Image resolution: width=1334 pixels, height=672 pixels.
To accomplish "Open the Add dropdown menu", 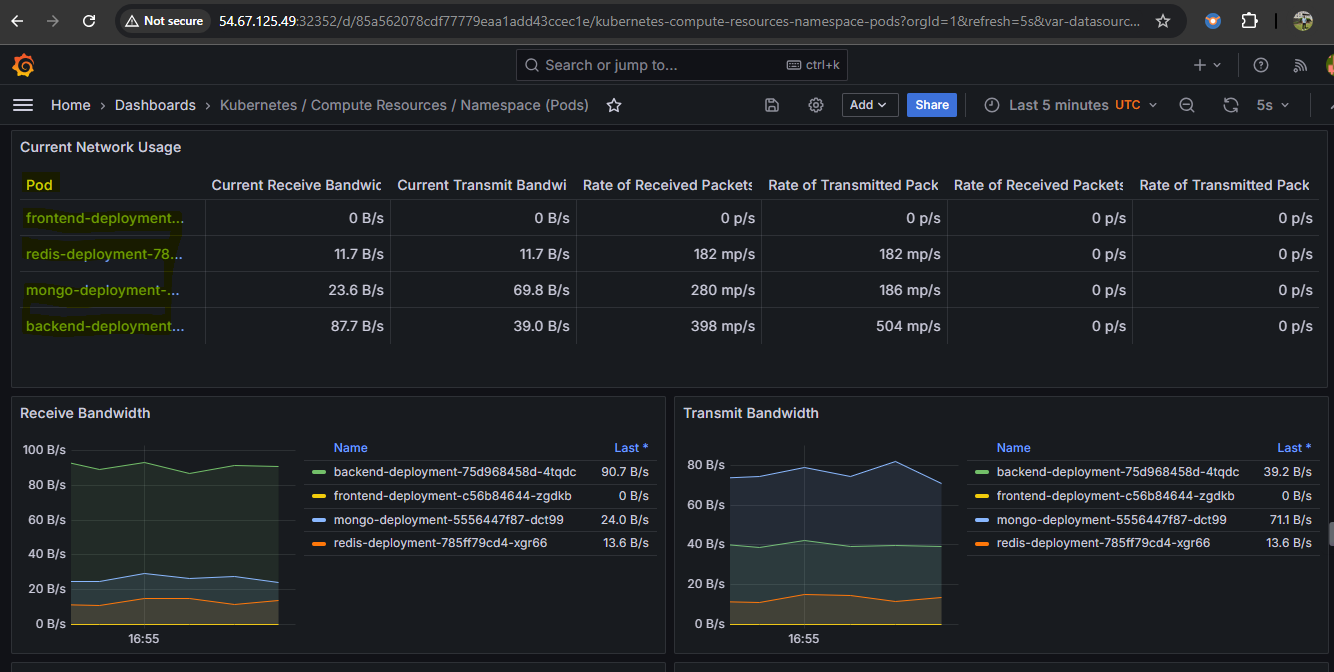I will (x=869, y=105).
